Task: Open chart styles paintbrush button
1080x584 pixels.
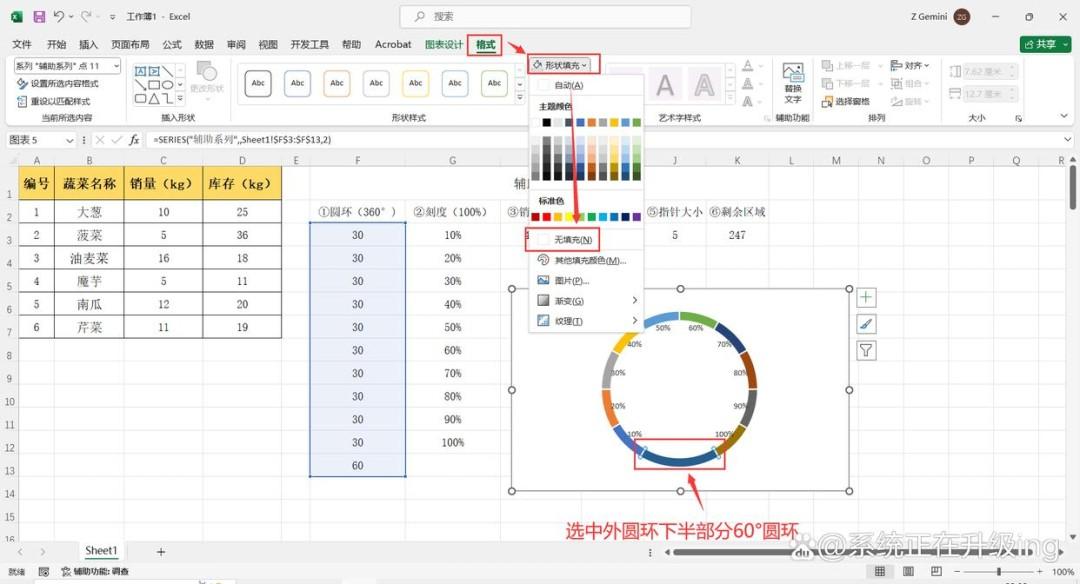Action: pyautogui.click(x=866, y=324)
